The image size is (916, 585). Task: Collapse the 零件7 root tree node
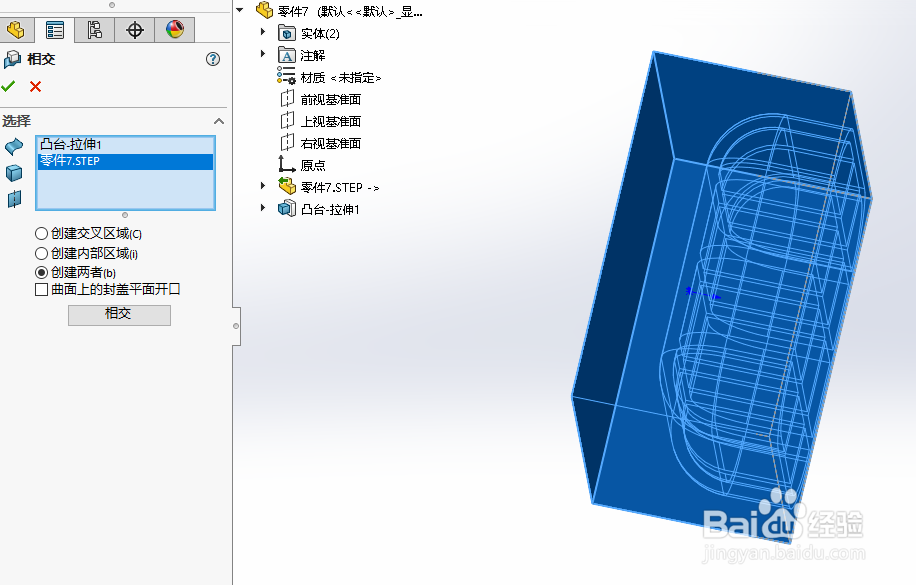(238, 10)
